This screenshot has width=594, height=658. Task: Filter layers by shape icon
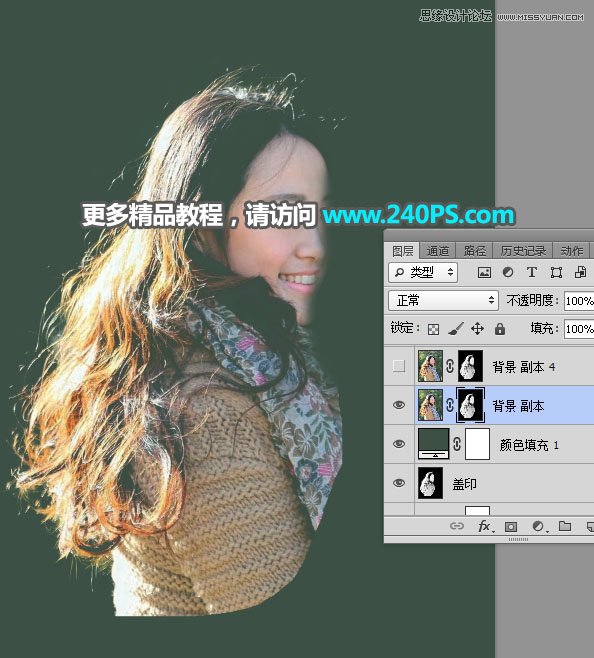pyautogui.click(x=556, y=273)
